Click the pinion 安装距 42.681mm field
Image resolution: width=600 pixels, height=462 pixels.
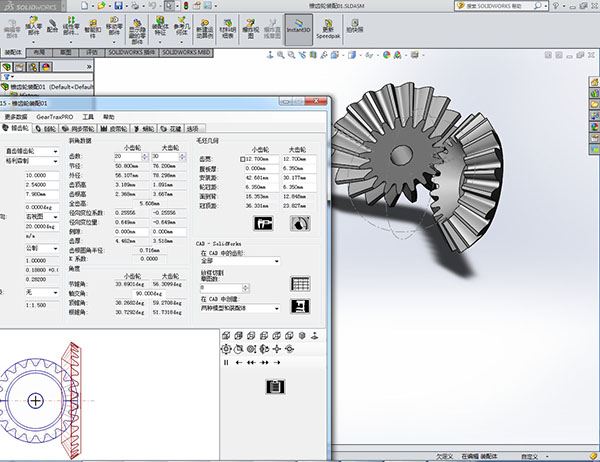(262, 178)
